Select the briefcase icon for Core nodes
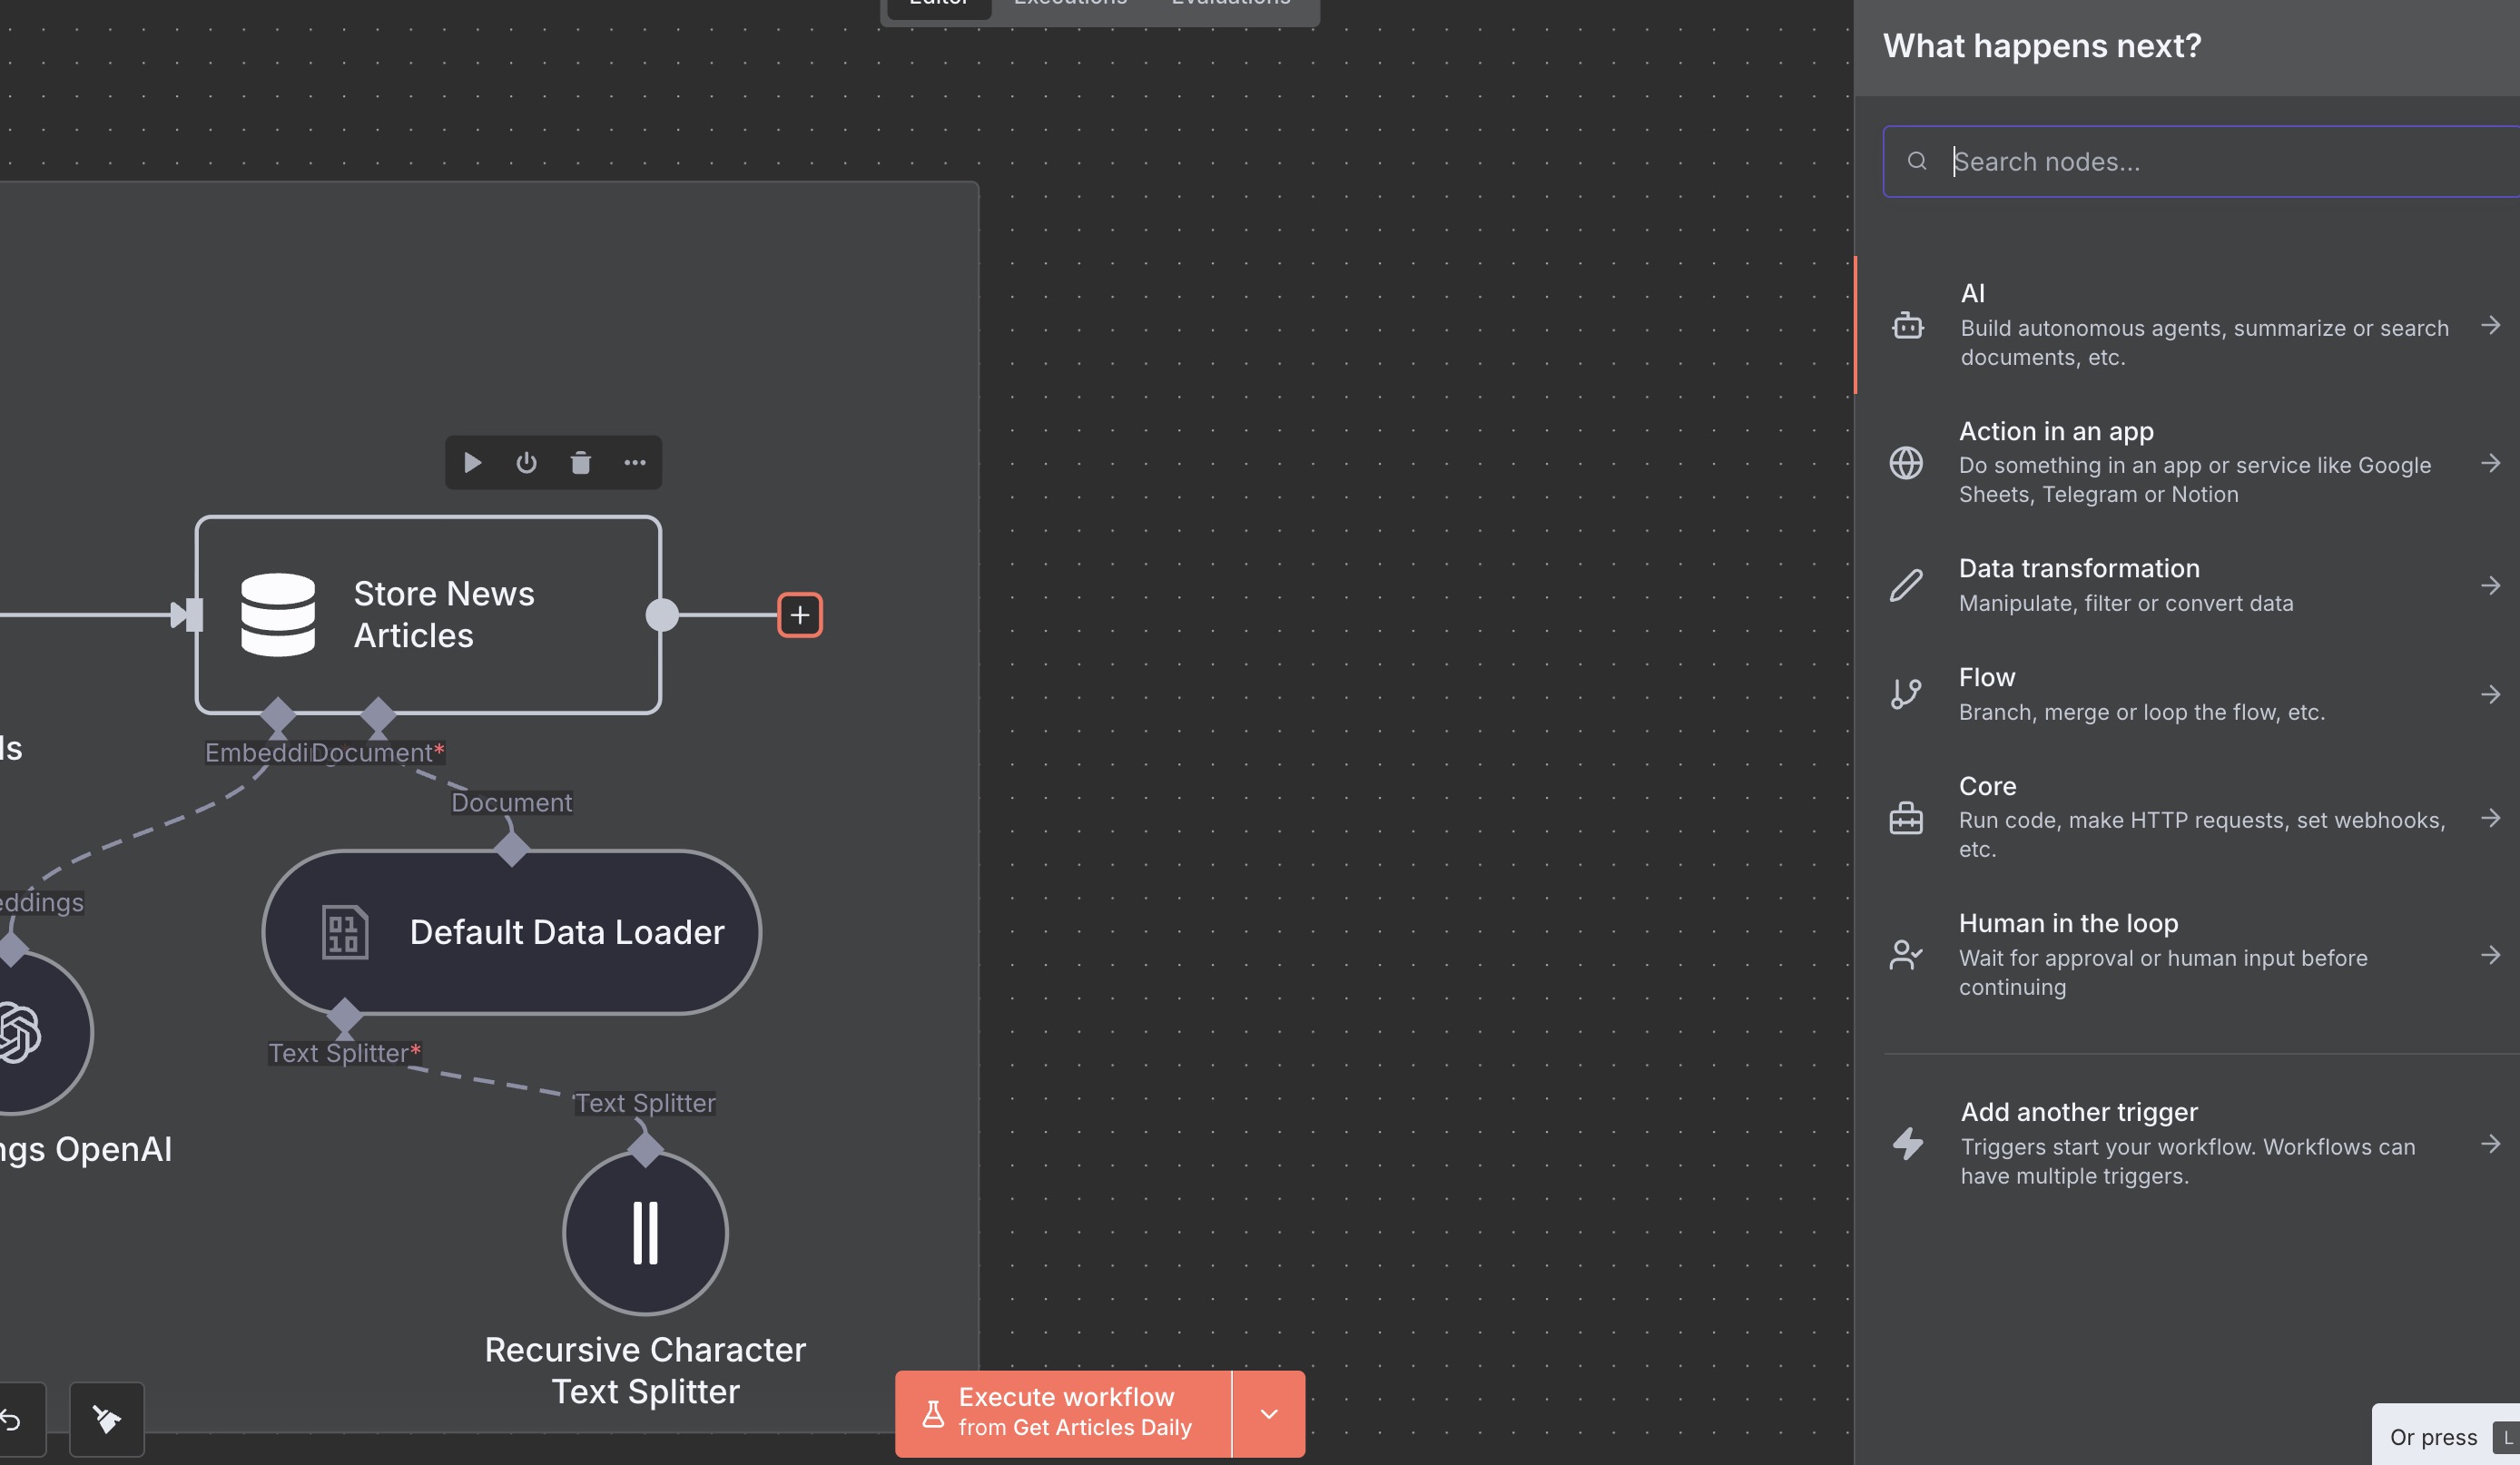The height and width of the screenshot is (1465, 2520). 1908,818
